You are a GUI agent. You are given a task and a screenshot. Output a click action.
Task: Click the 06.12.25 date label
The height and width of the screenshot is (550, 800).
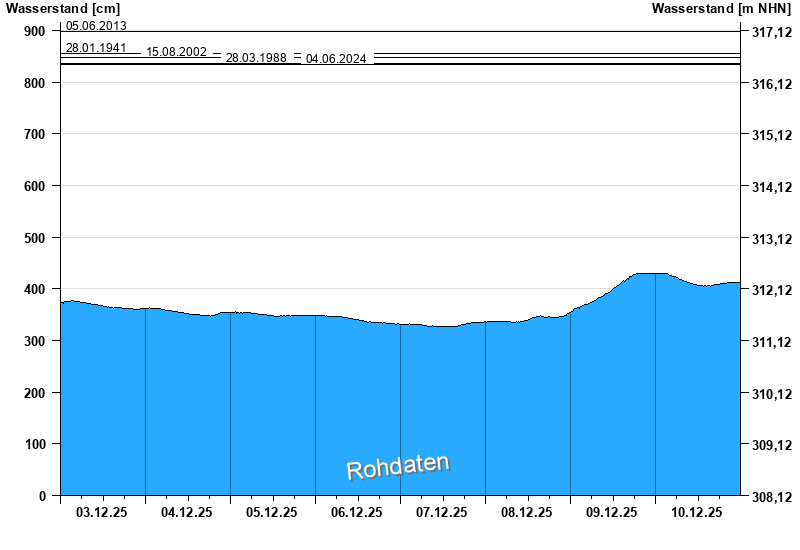[x=357, y=513]
